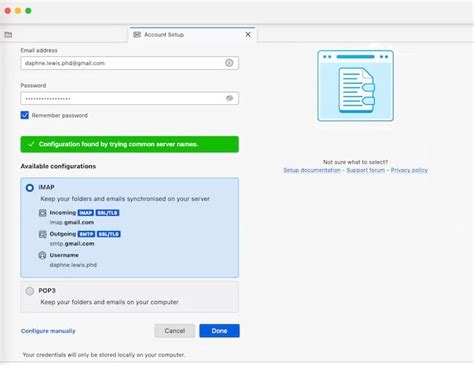The height and width of the screenshot is (365, 474).
Task: Select the POP3 configuration radio button
Action: pos(30,291)
